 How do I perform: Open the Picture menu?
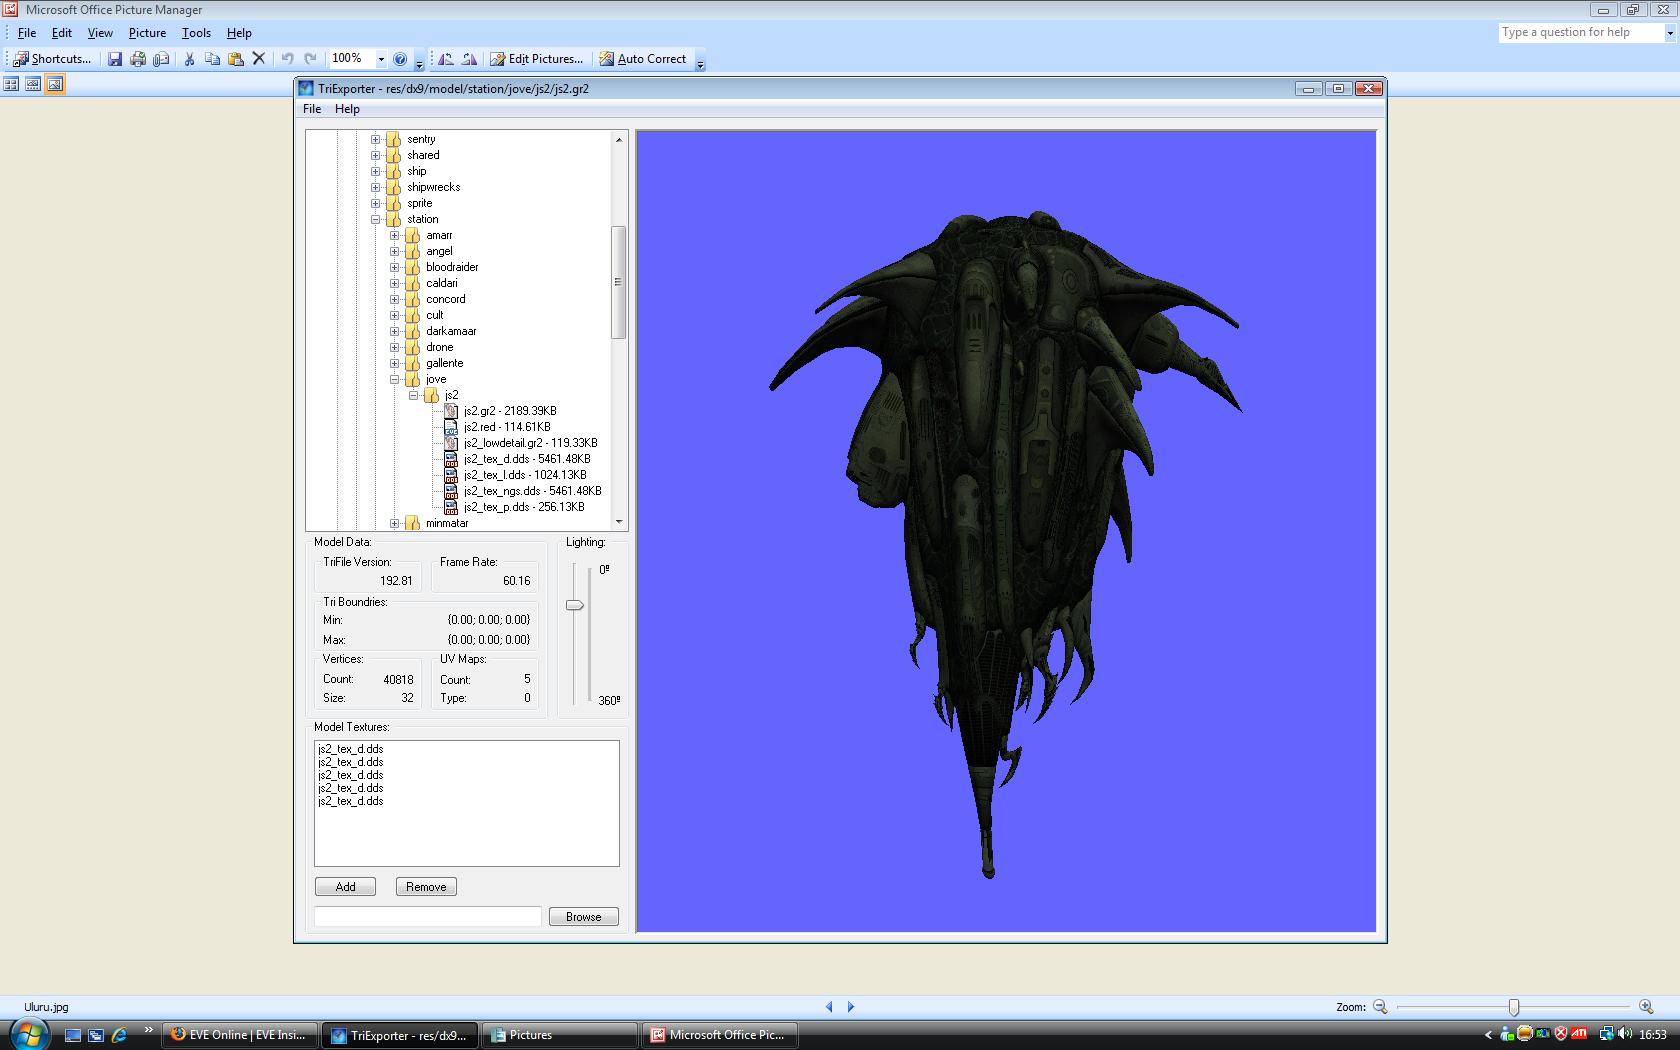tap(147, 33)
